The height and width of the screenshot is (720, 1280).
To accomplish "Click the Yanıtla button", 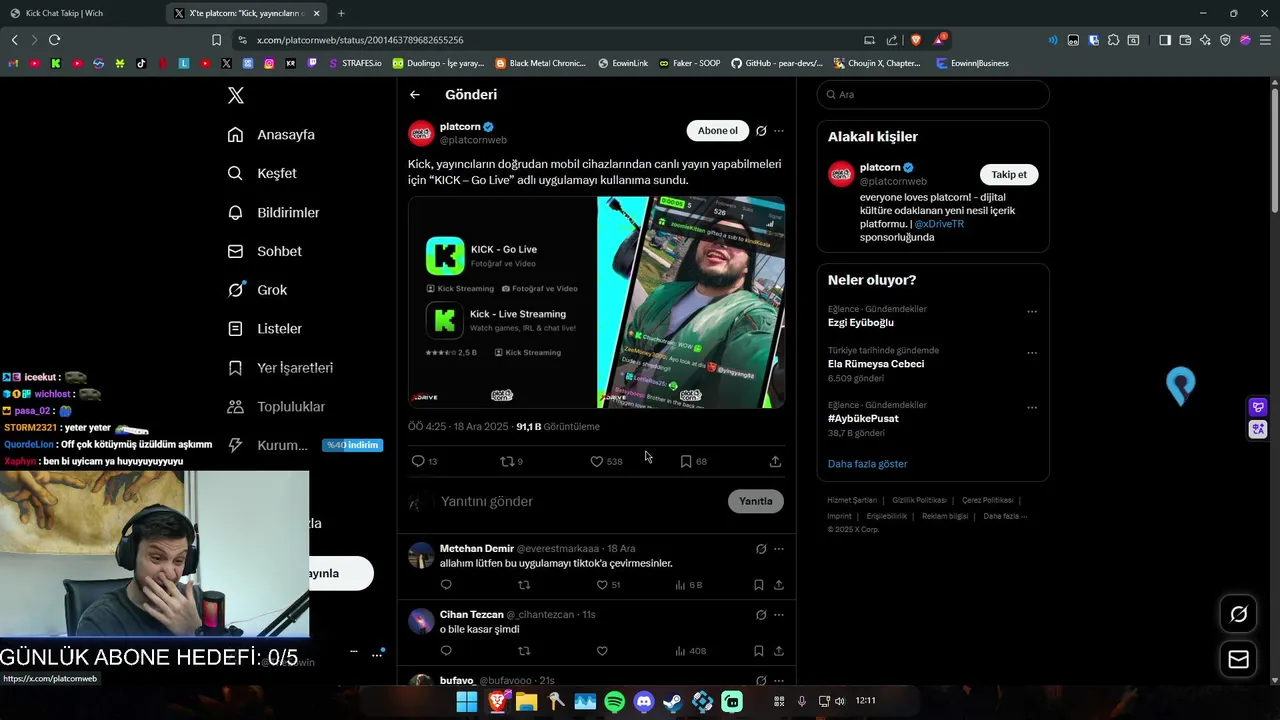I will tap(755, 501).
